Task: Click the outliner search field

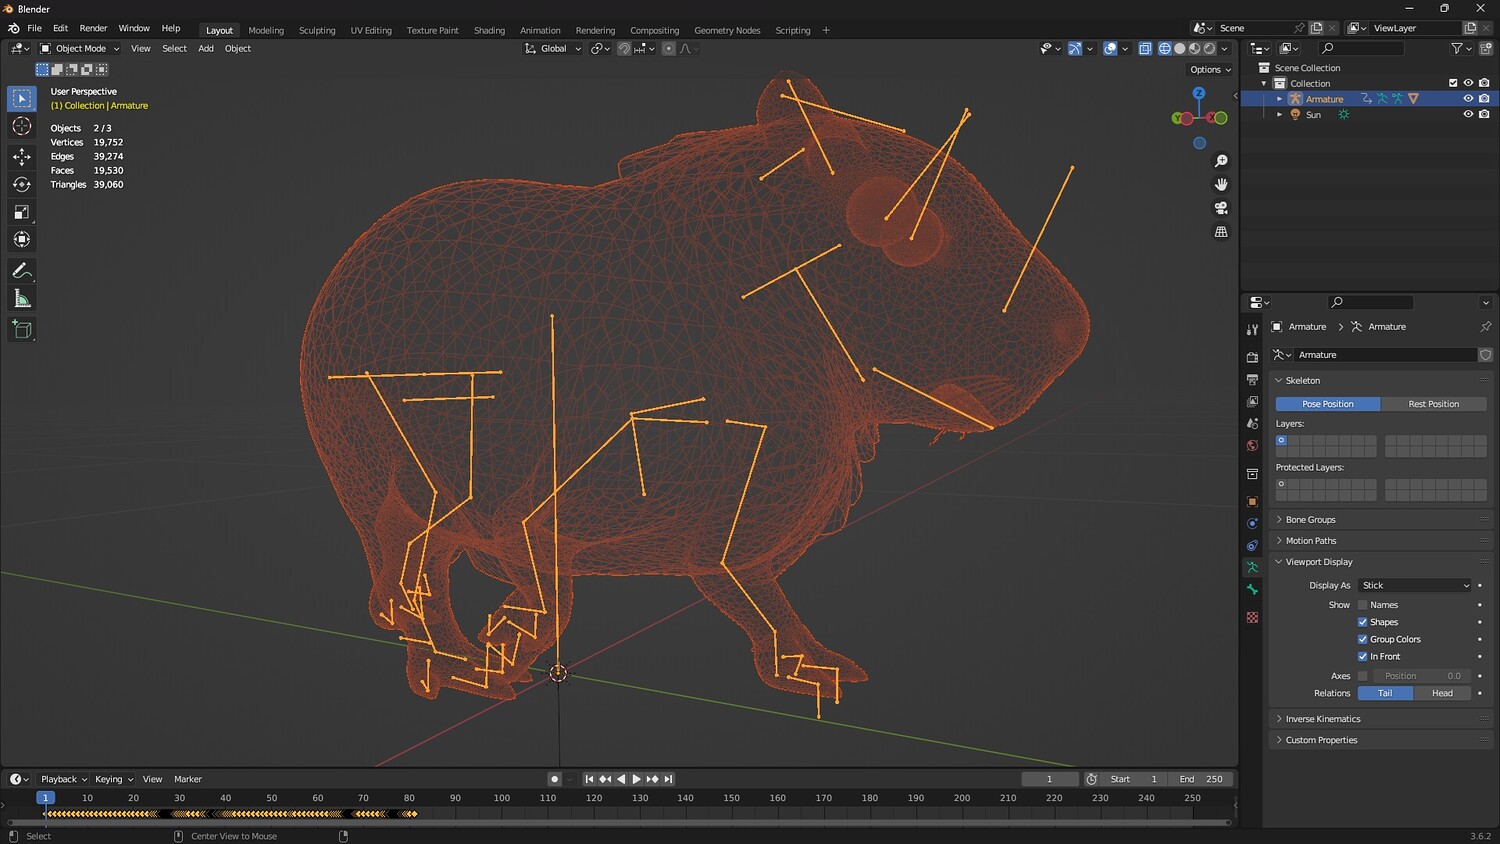Action: coord(1360,48)
